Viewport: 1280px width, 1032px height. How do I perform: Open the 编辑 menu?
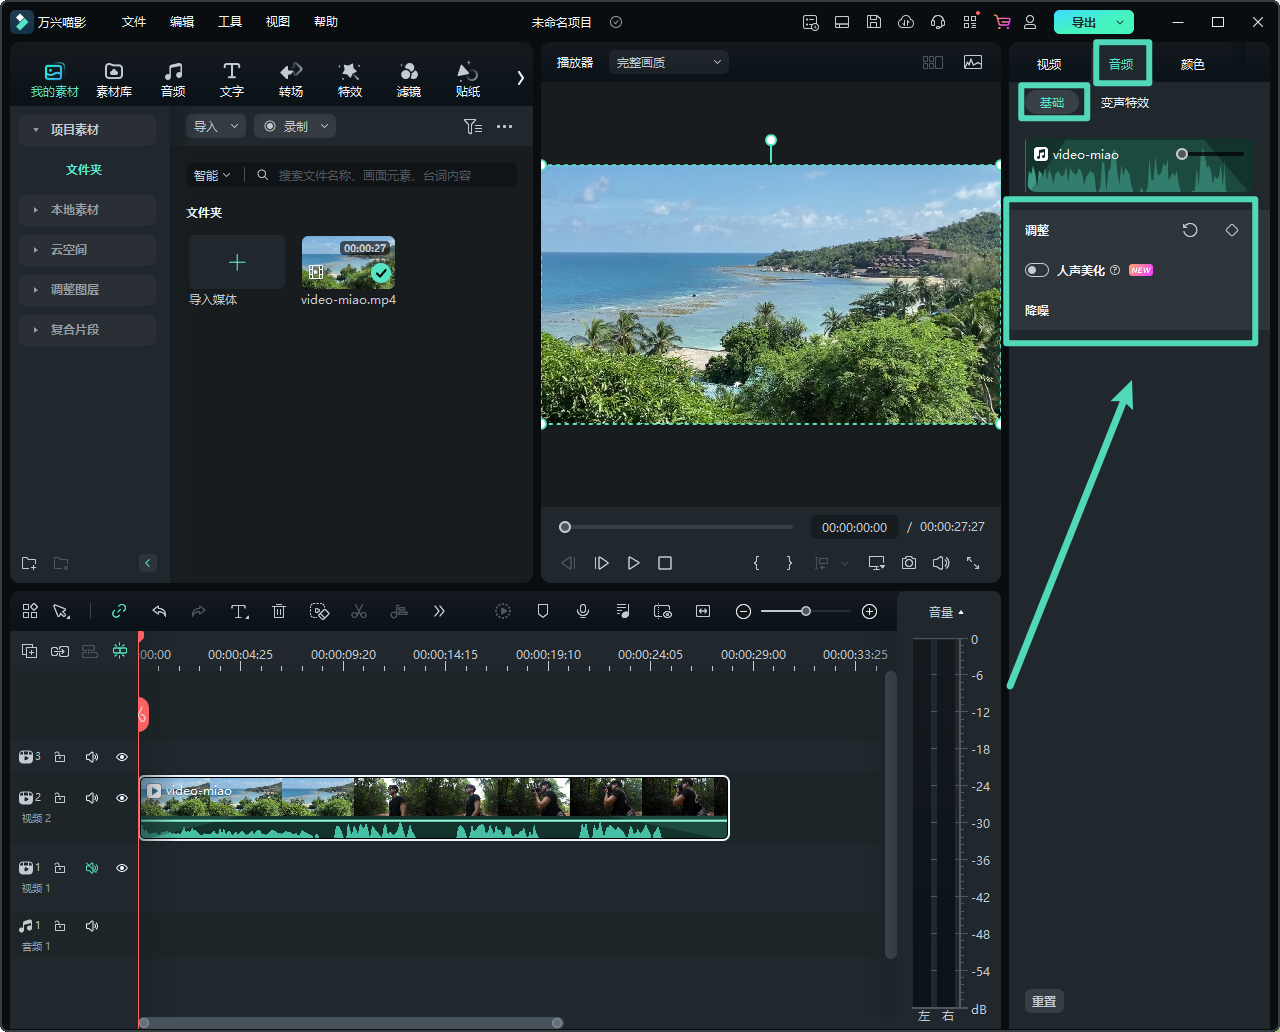(182, 21)
